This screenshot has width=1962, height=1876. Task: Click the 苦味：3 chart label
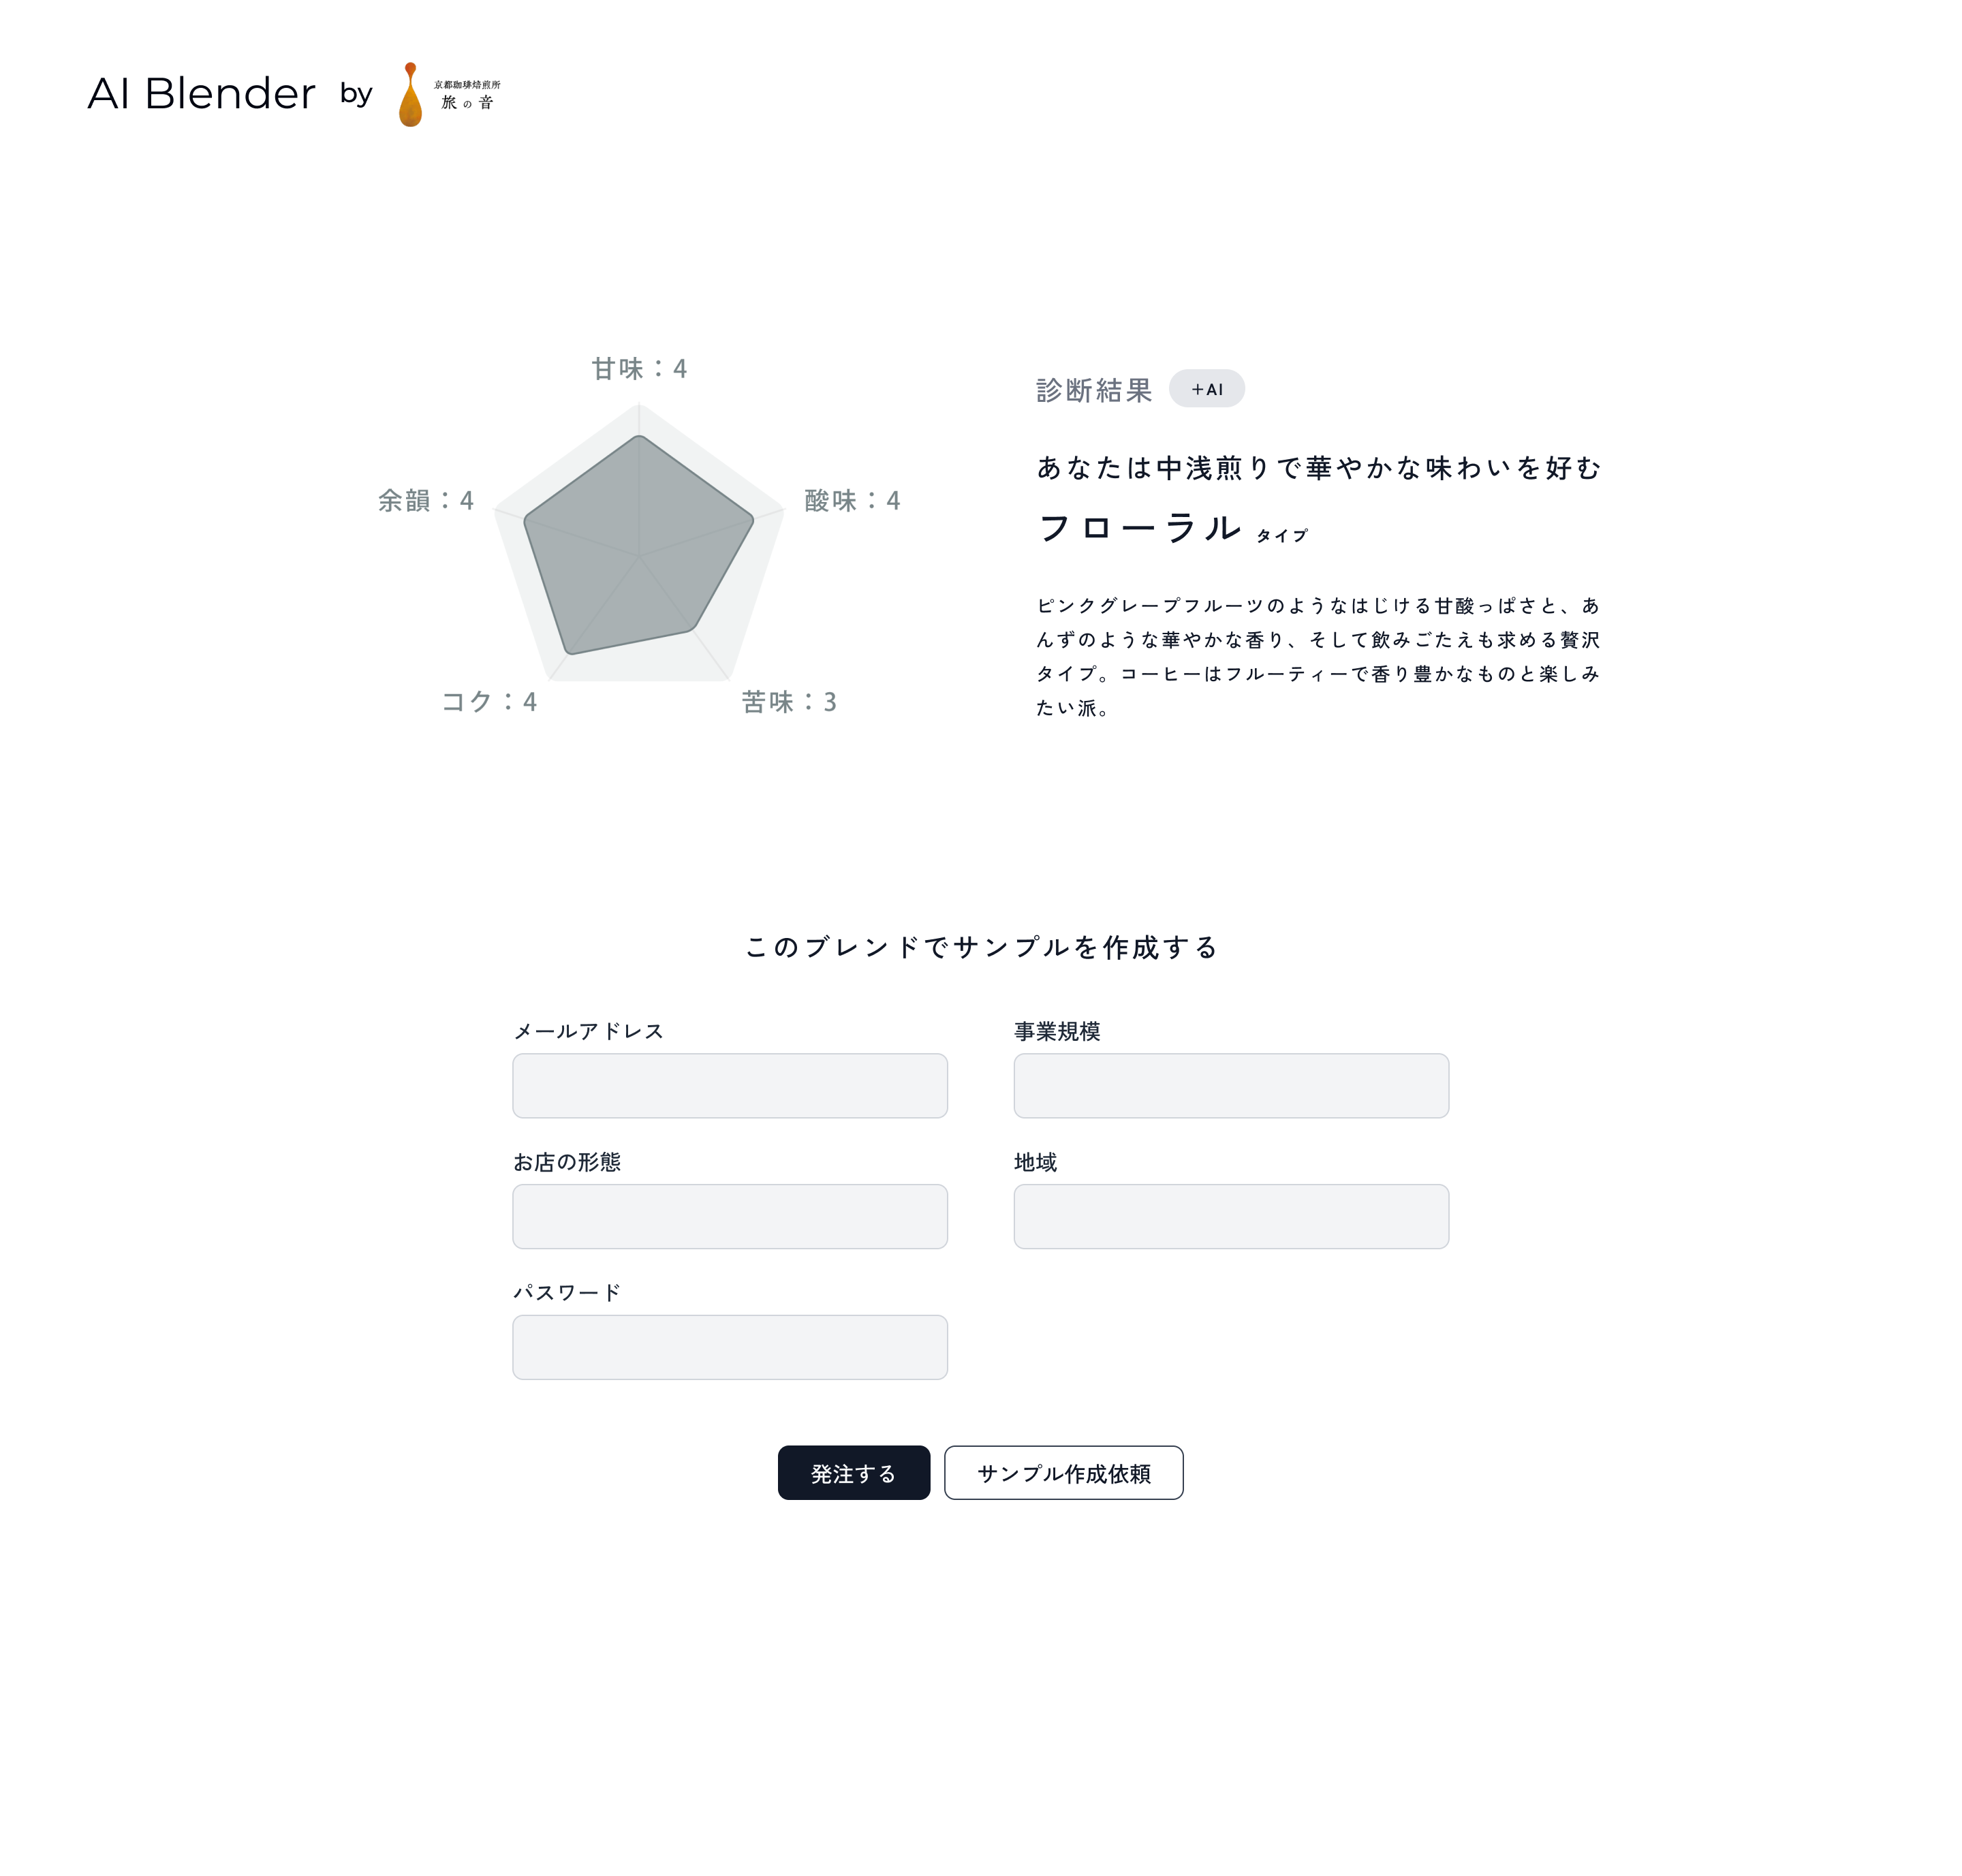coord(788,702)
